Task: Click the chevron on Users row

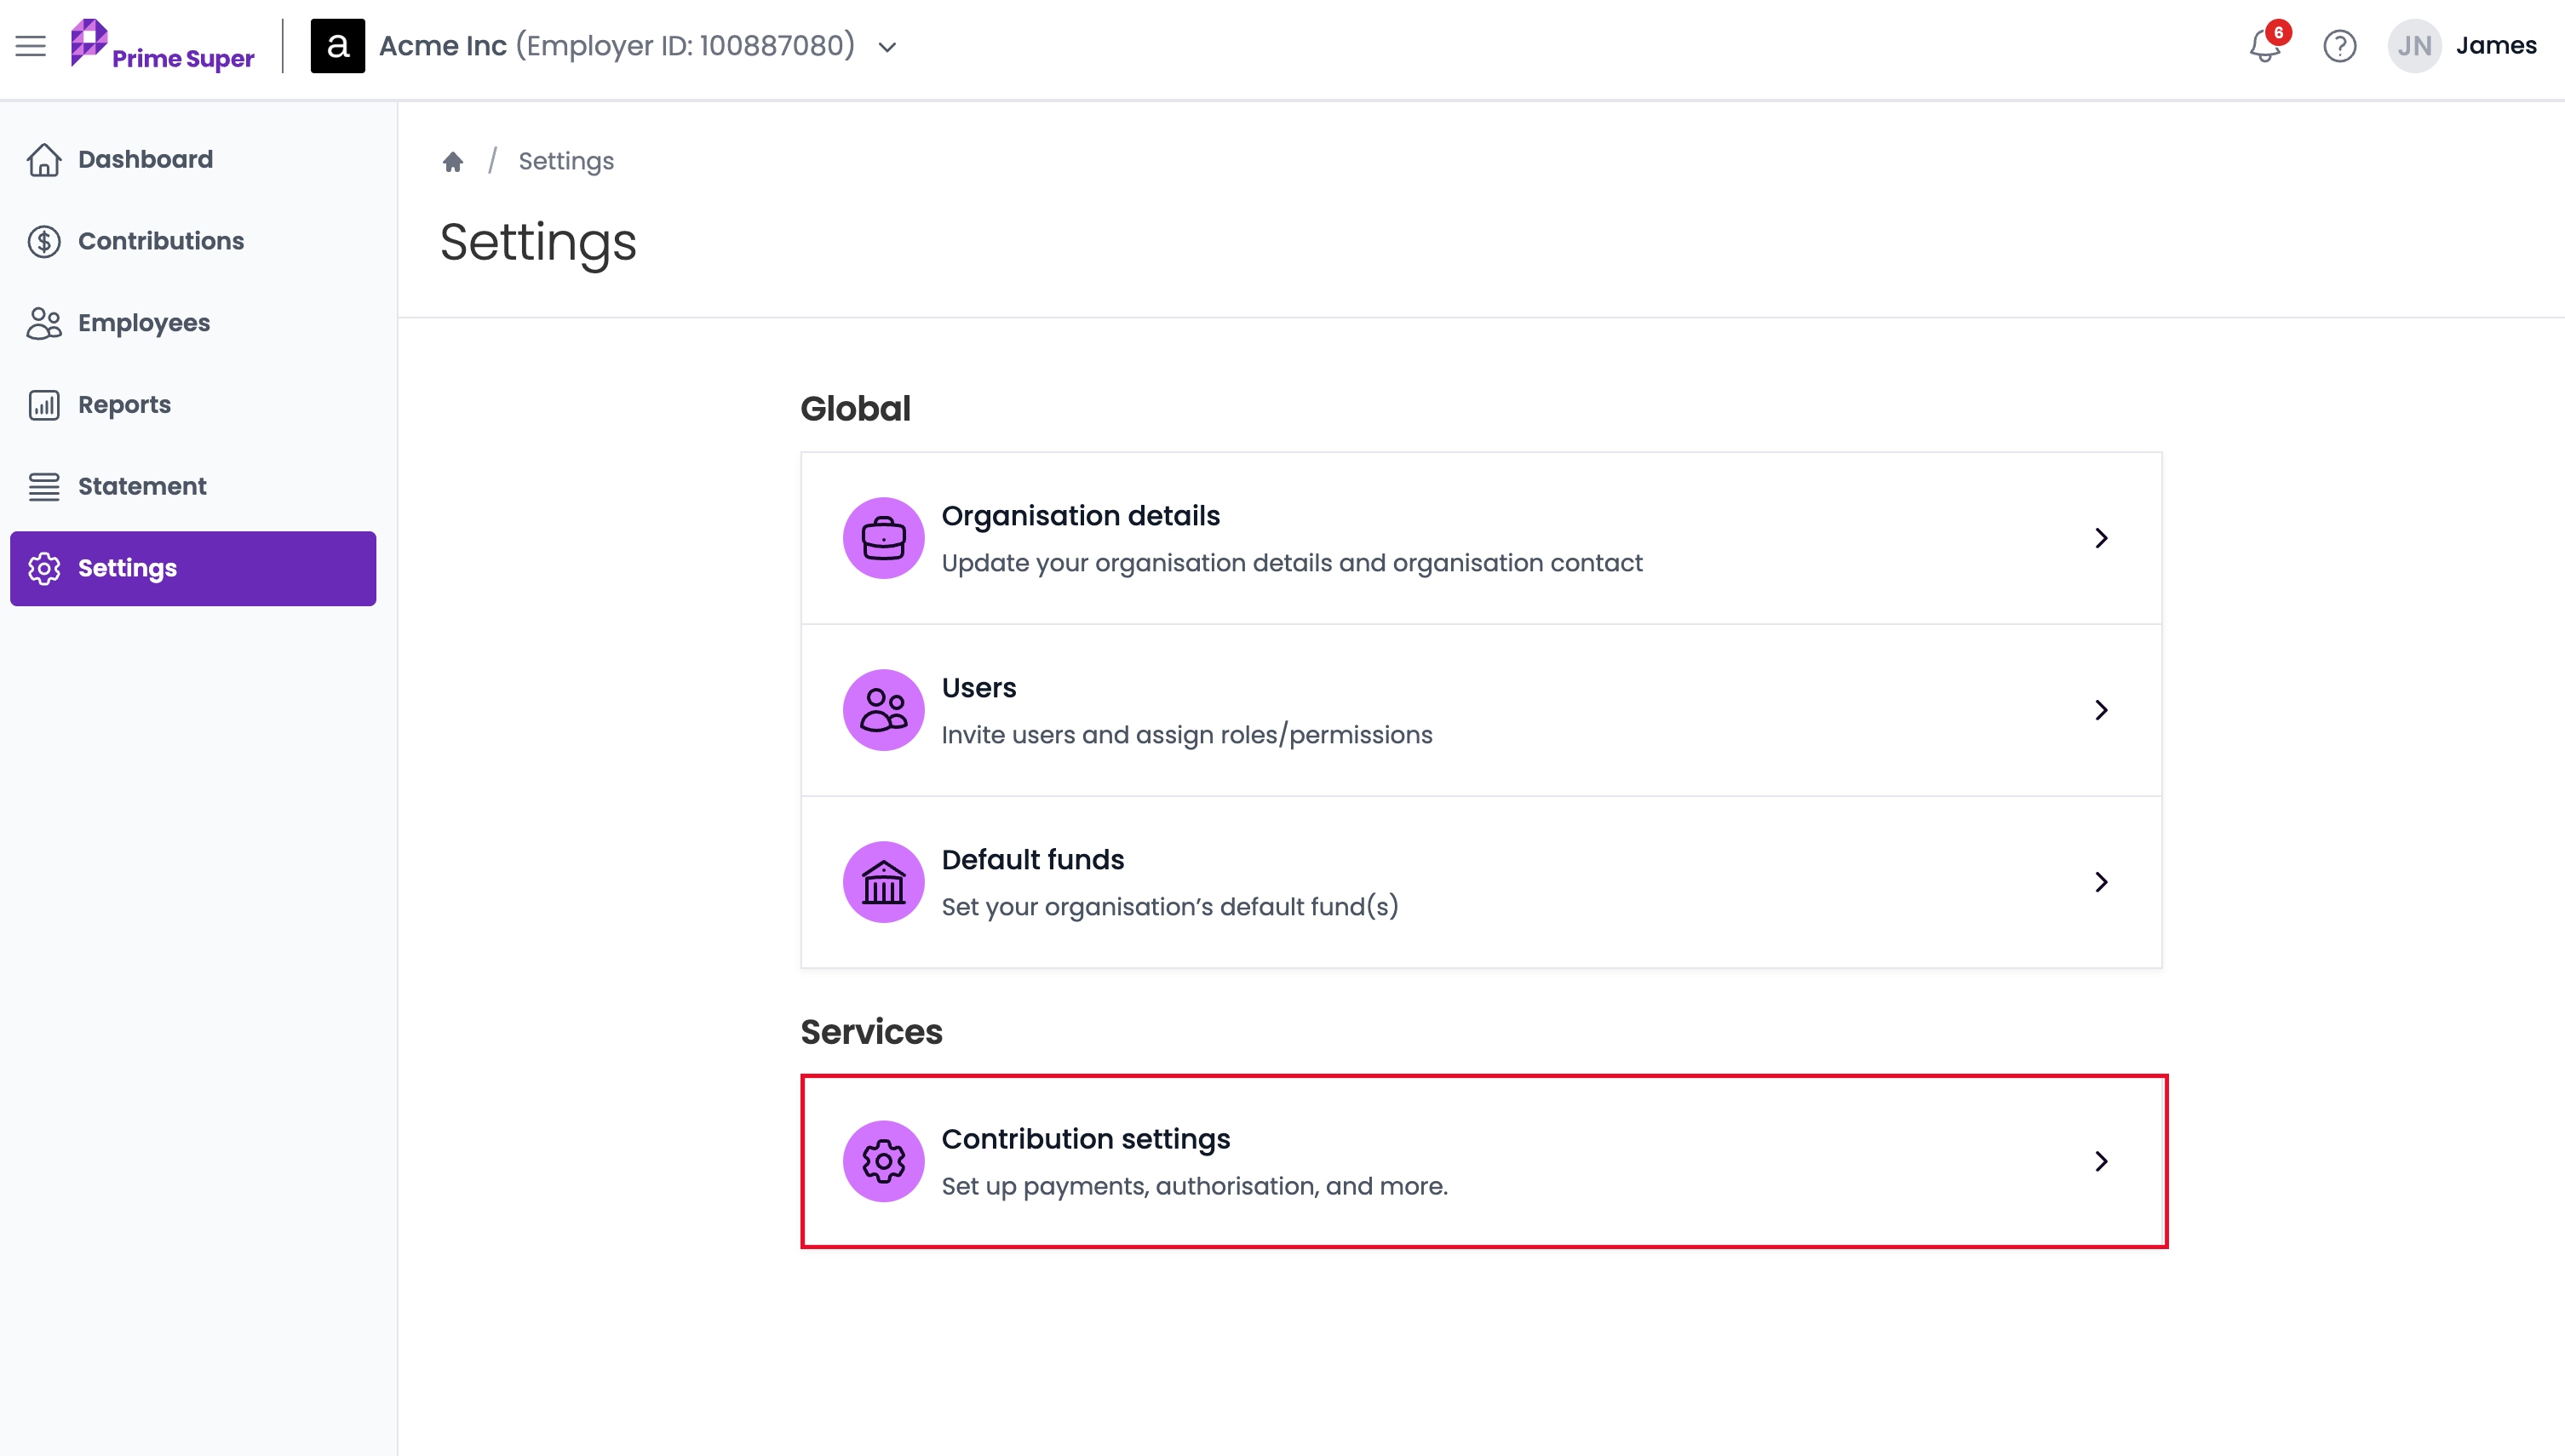Action: point(2101,710)
